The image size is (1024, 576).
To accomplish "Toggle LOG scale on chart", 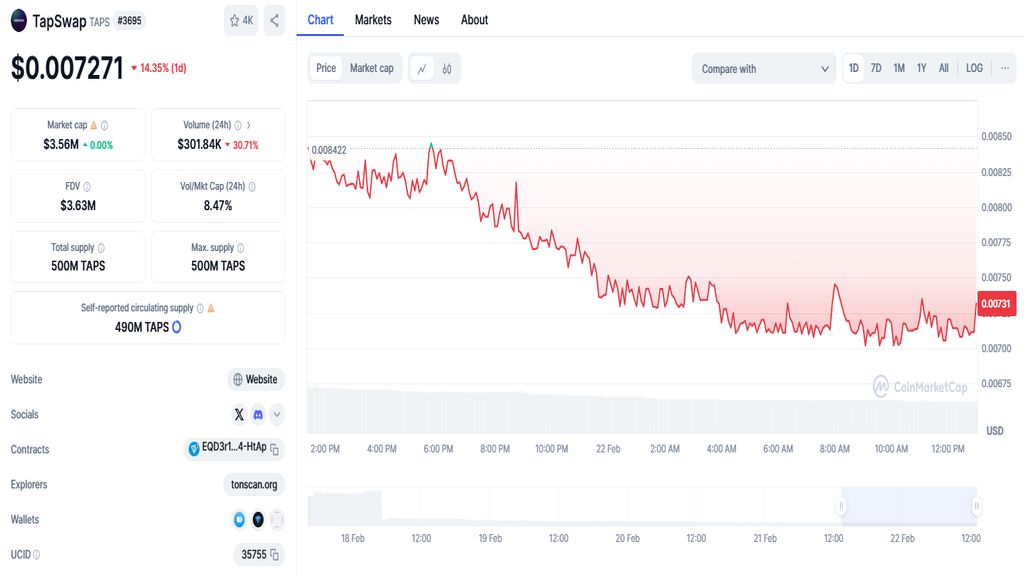I will coord(974,69).
